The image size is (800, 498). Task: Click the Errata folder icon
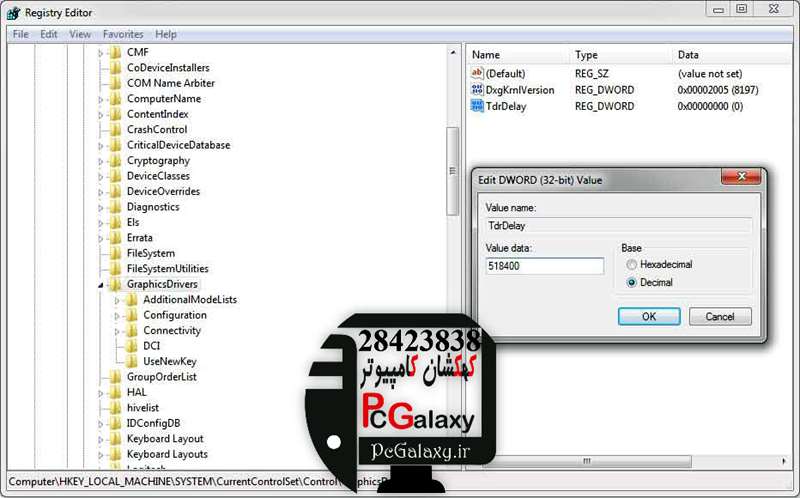116,238
